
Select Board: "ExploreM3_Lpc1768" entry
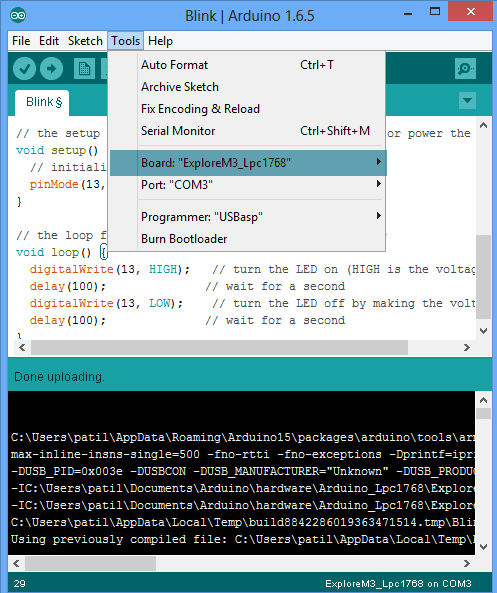coord(248,163)
